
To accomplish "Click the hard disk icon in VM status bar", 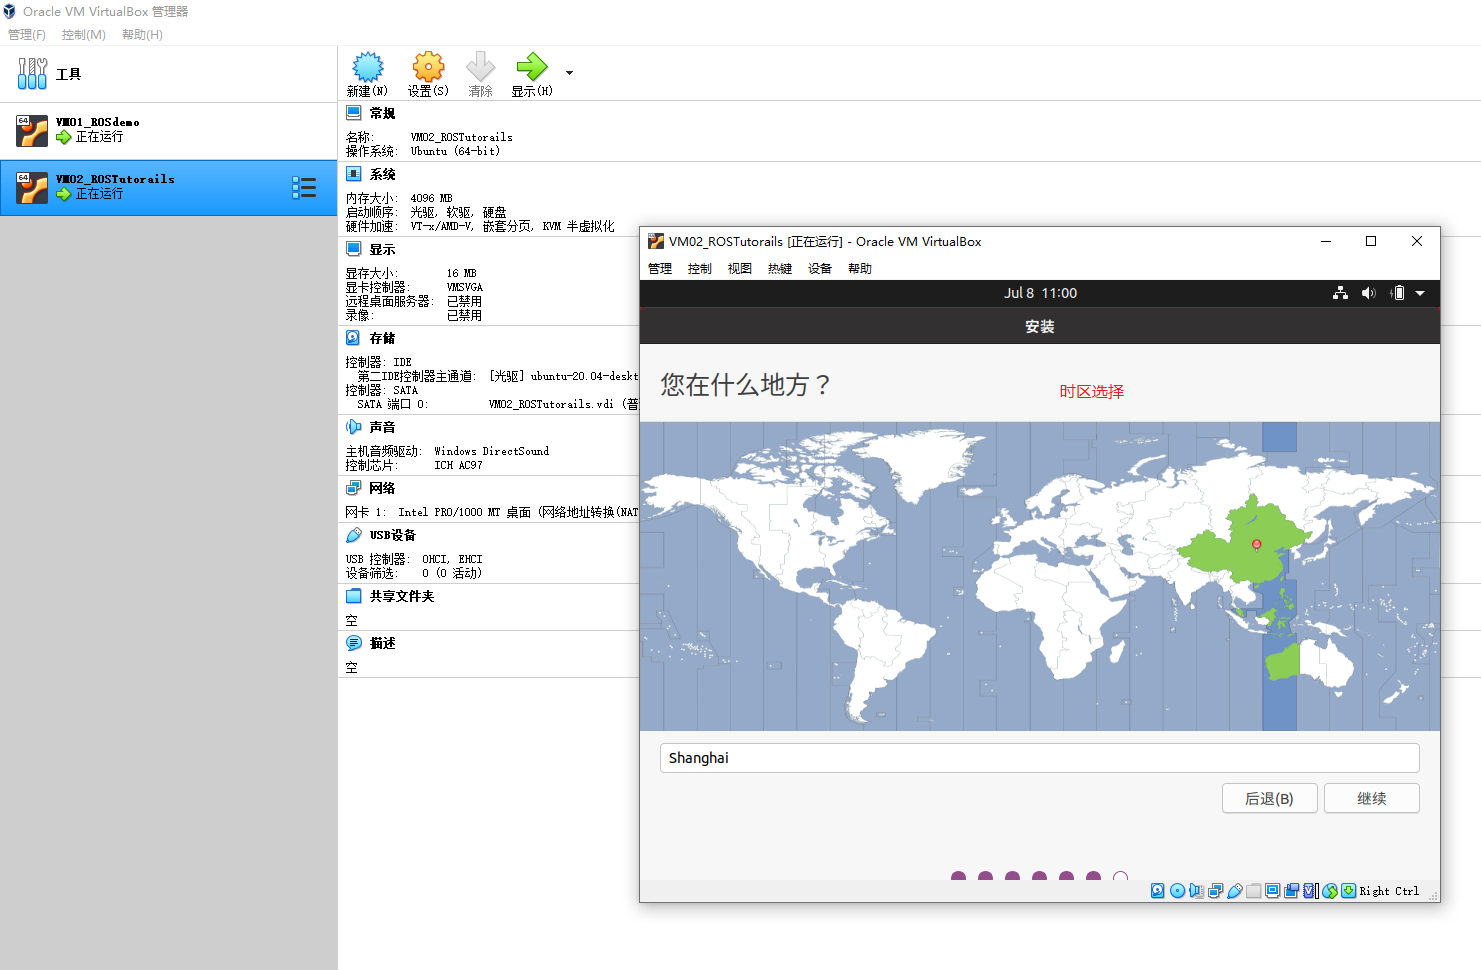I will (x=1157, y=890).
